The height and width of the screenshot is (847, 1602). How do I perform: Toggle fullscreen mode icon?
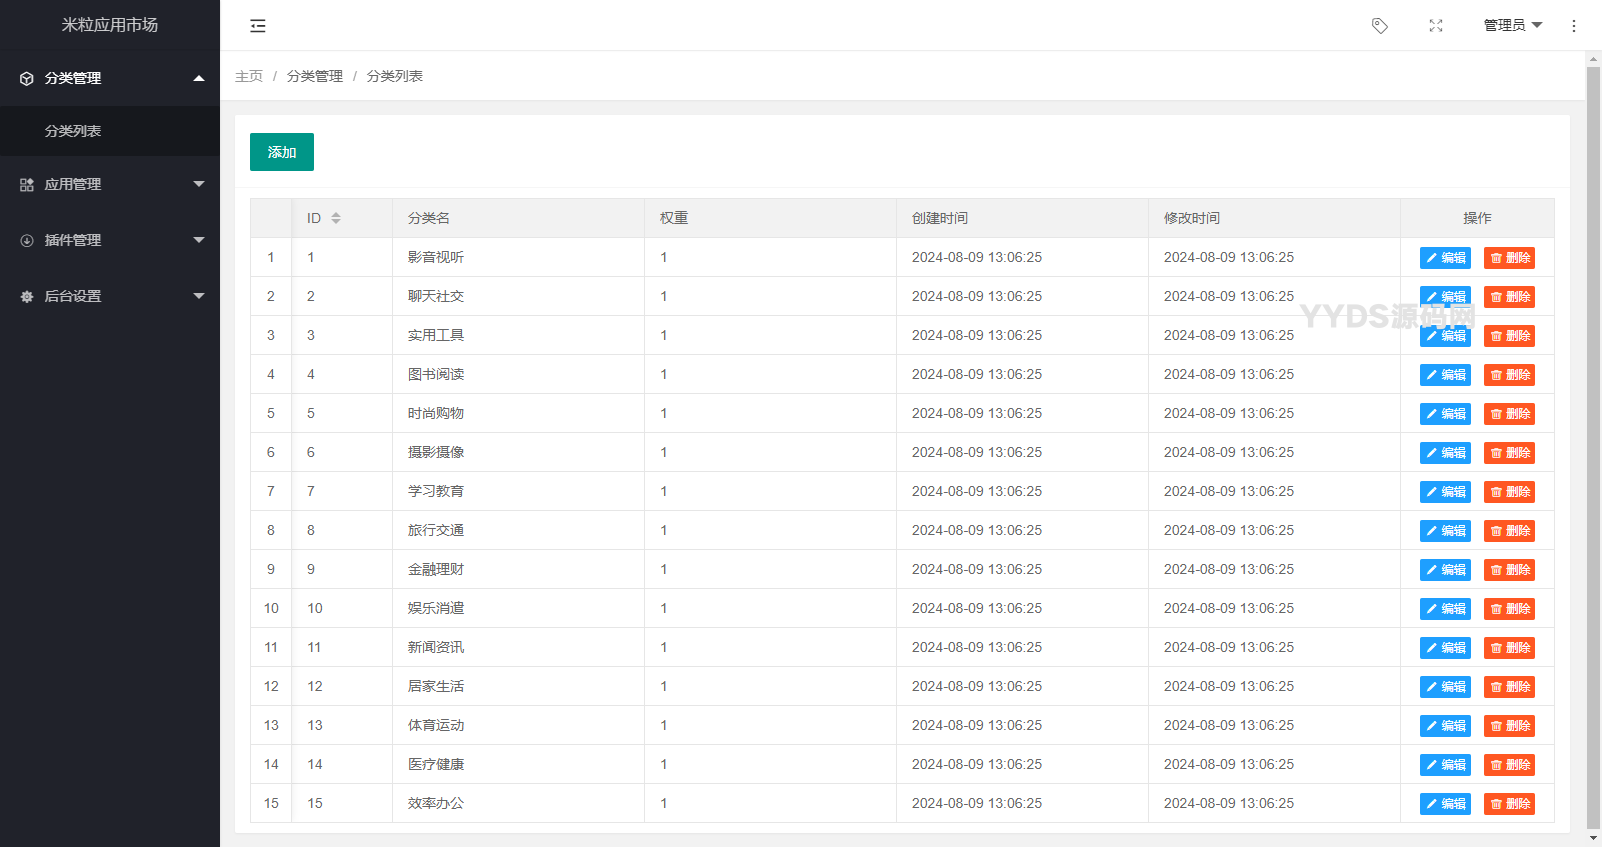point(1436,26)
